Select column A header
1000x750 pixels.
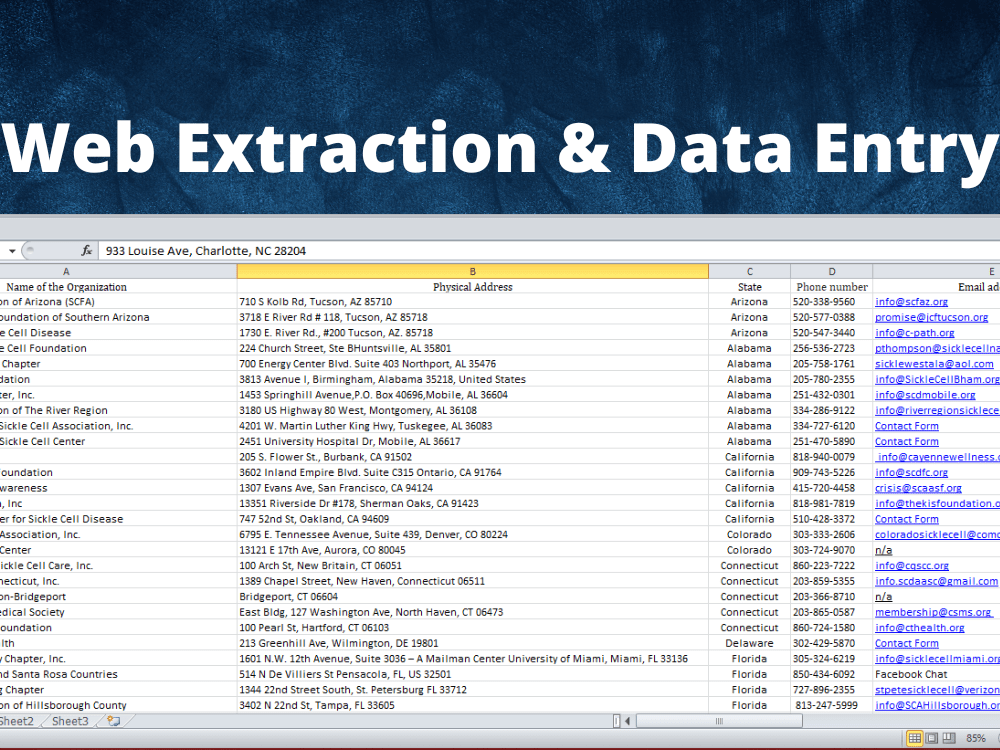[119, 272]
